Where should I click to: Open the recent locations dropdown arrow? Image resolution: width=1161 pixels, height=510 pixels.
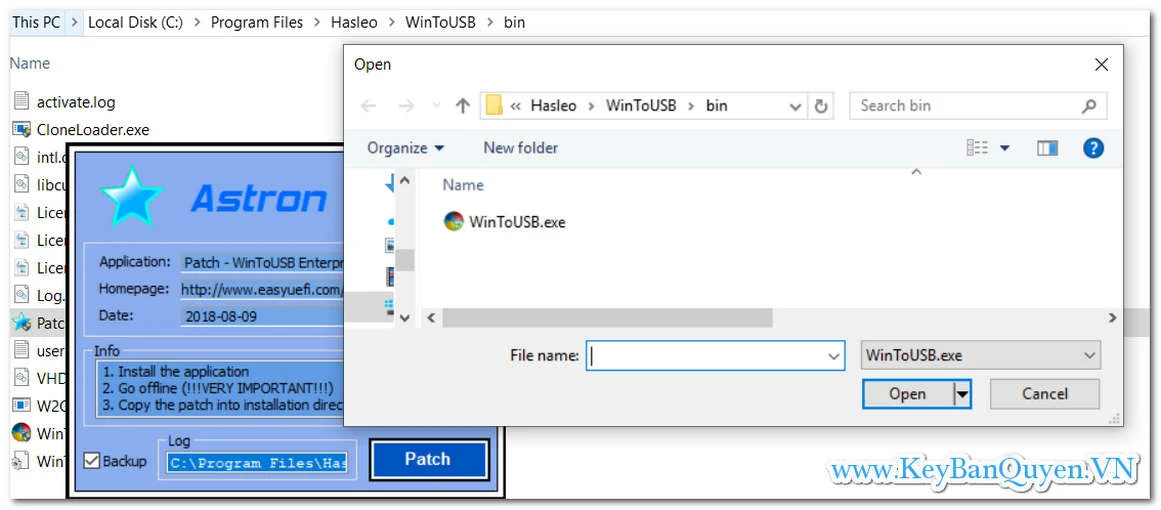[436, 106]
